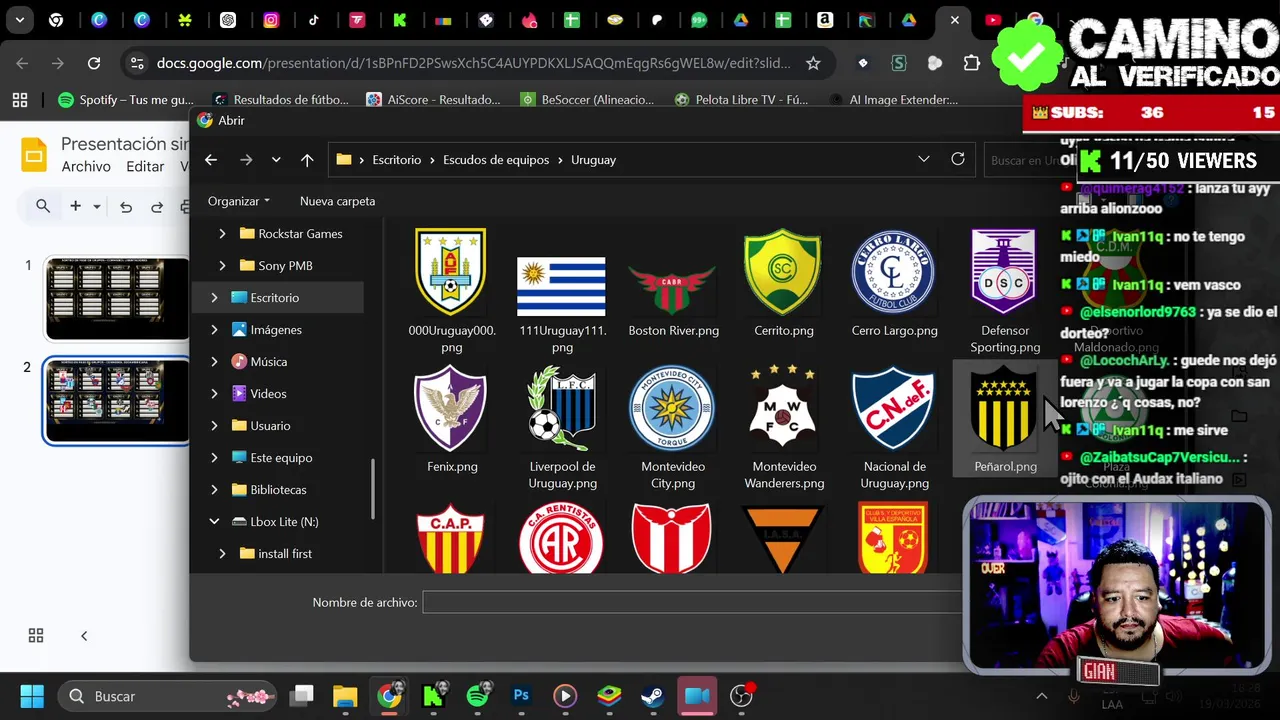Select the install first folder in tree

[285, 554]
